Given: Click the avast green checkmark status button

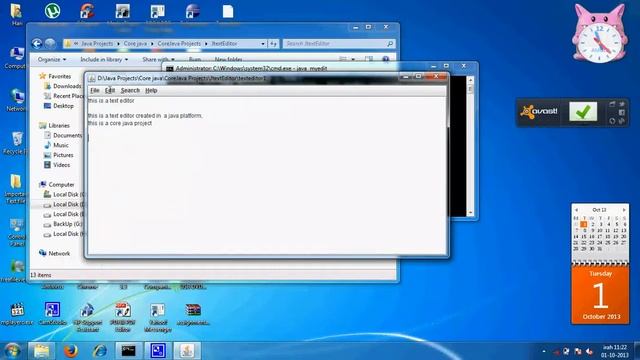Looking at the screenshot, I should point(583,112).
